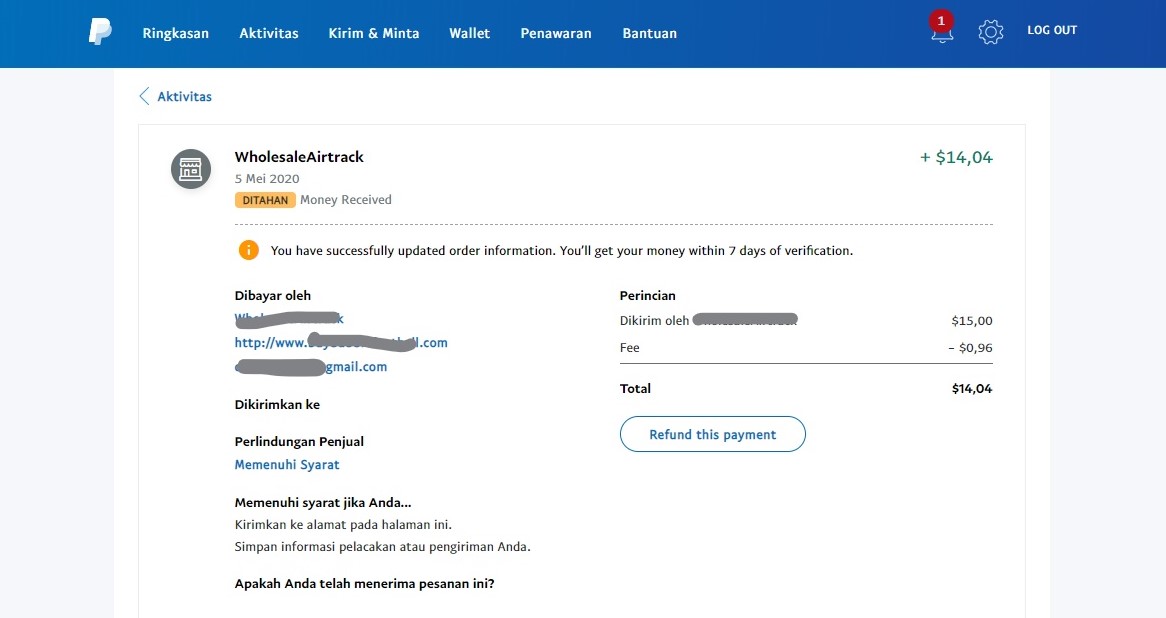This screenshot has height=618, width=1166.
Task: Click the order information updated message
Action: coord(561,251)
